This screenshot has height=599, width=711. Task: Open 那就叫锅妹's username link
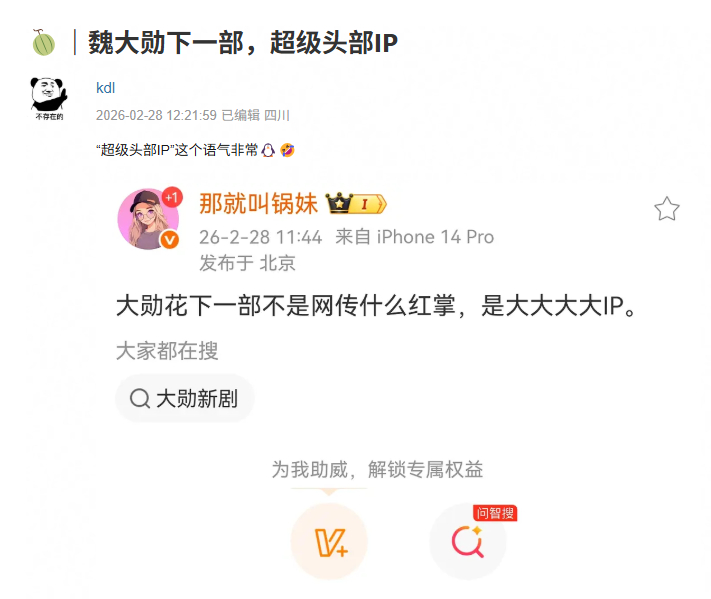coord(258,203)
